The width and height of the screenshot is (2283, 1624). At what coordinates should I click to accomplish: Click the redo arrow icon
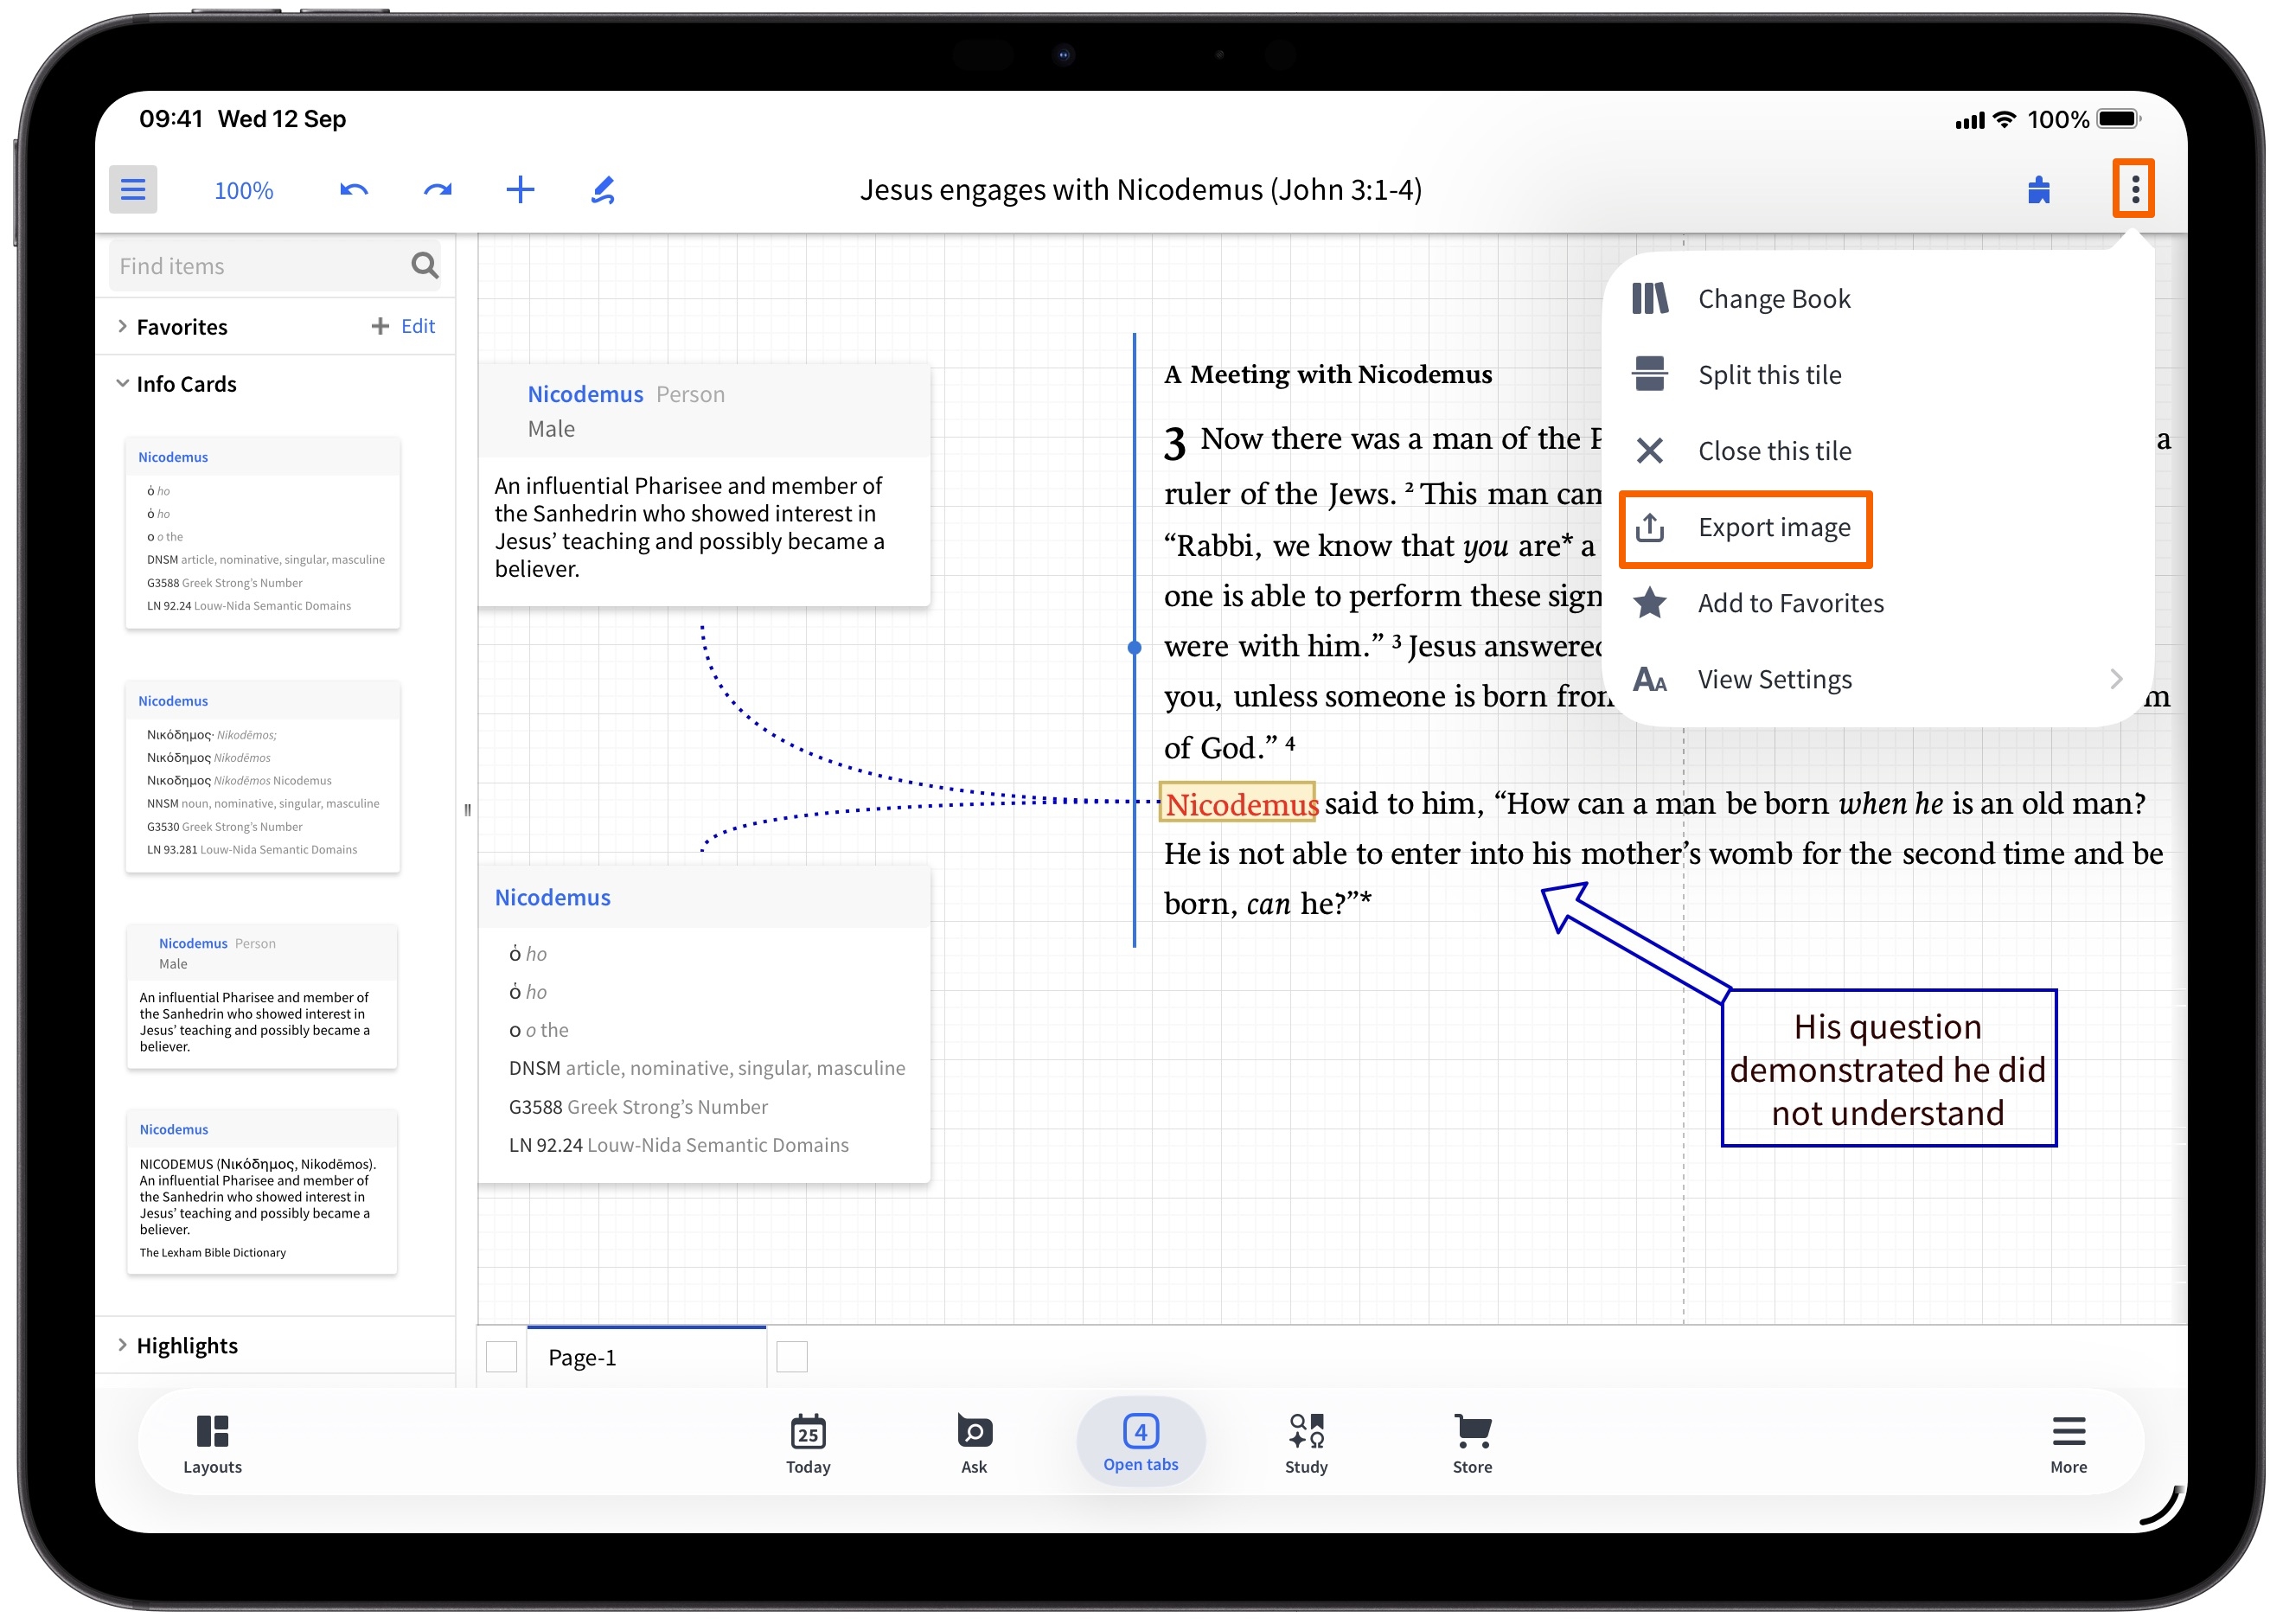click(x=437, y=189)
